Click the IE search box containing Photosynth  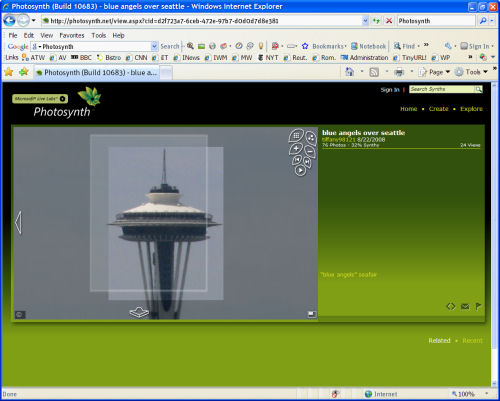point(436,21)
